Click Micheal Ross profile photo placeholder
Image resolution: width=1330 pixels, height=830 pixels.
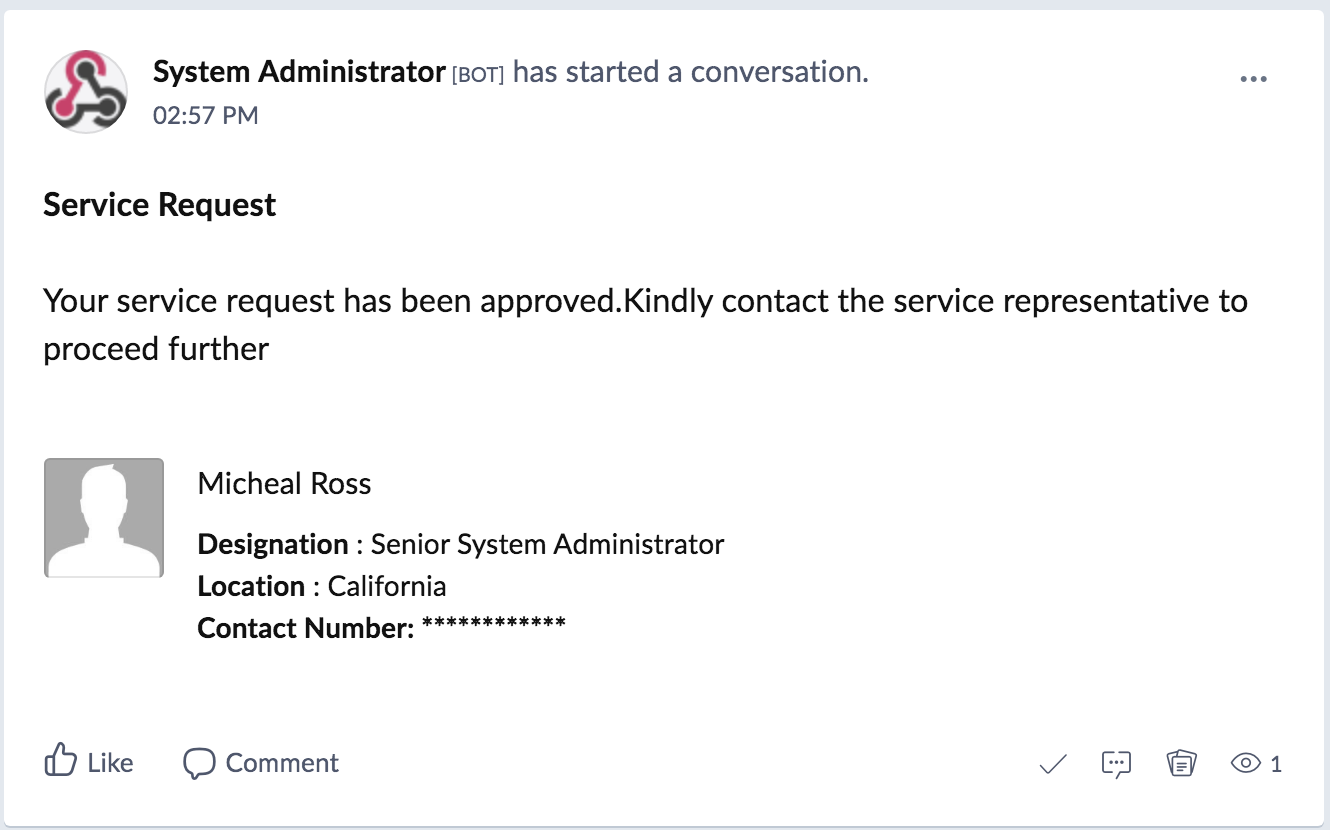[x=104, y=518]
